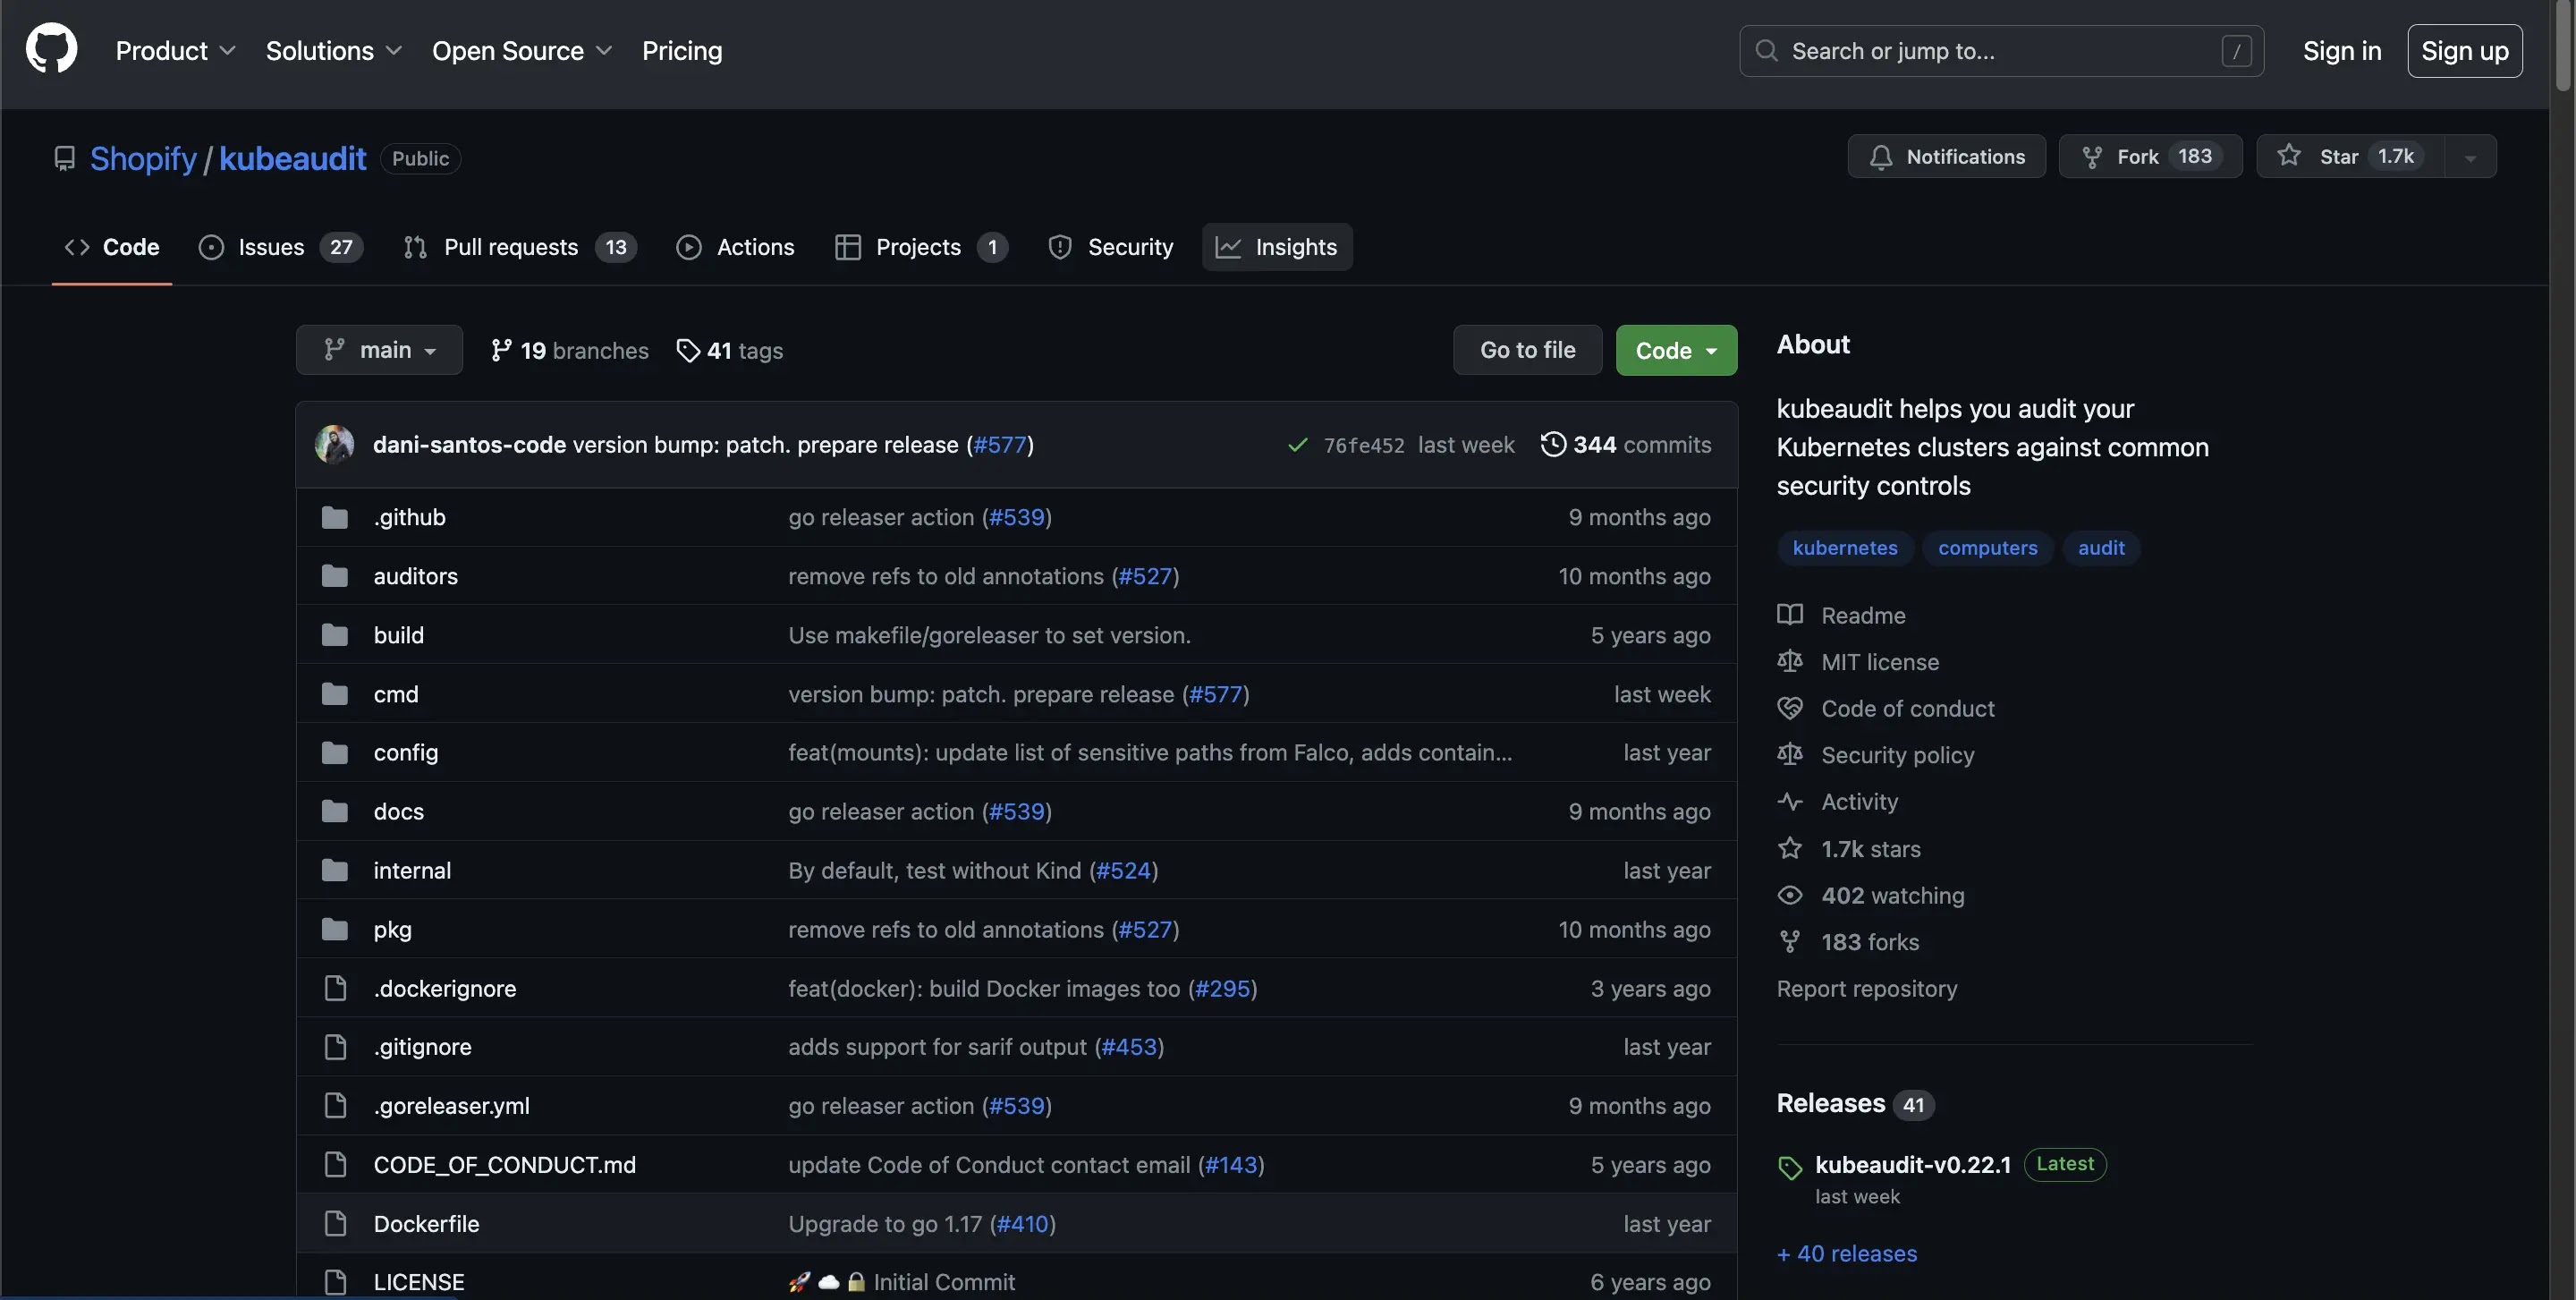Expand the Product menu
Image resolution: width=2576 pixels, height=1300 pixels.
pyautogui.click(x=175, y=50)
